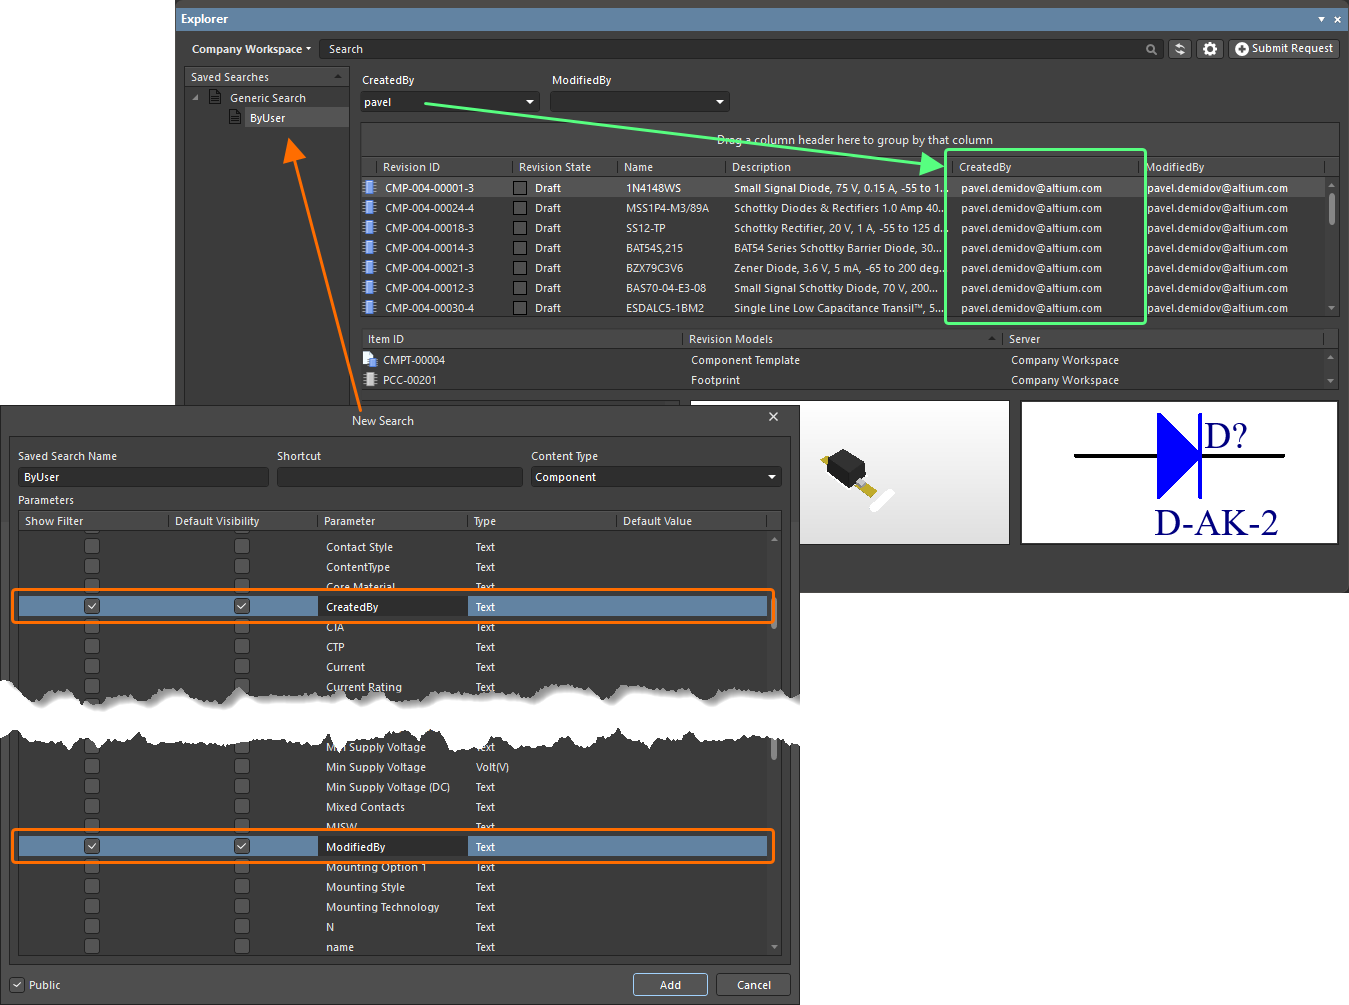This screenshot has width=1349, height=1005.
Task: Uncheck Default Visibility for the ModifiedBy parameter
Action: tap(241, 846)
